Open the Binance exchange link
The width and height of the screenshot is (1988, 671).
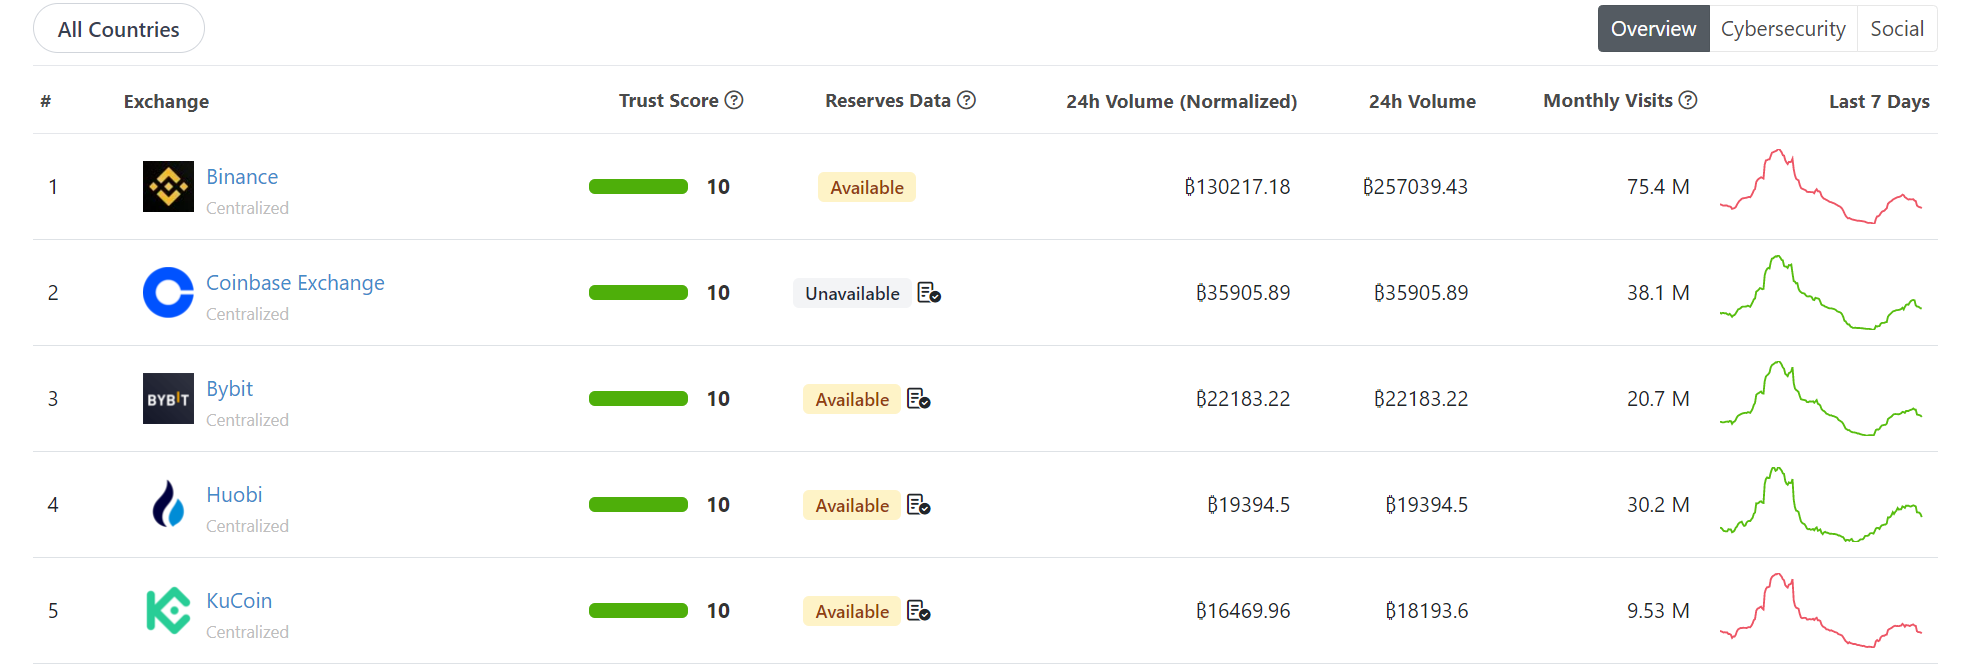242,177
